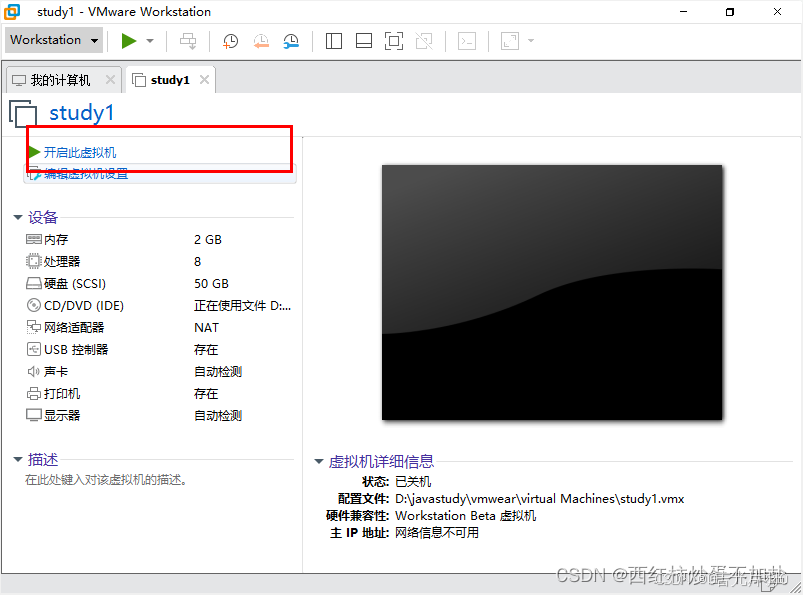This screenshot has width=803, height=595.
Task: Collapse the 虚拟机详细信息 section
Action: tap(319, 461)
